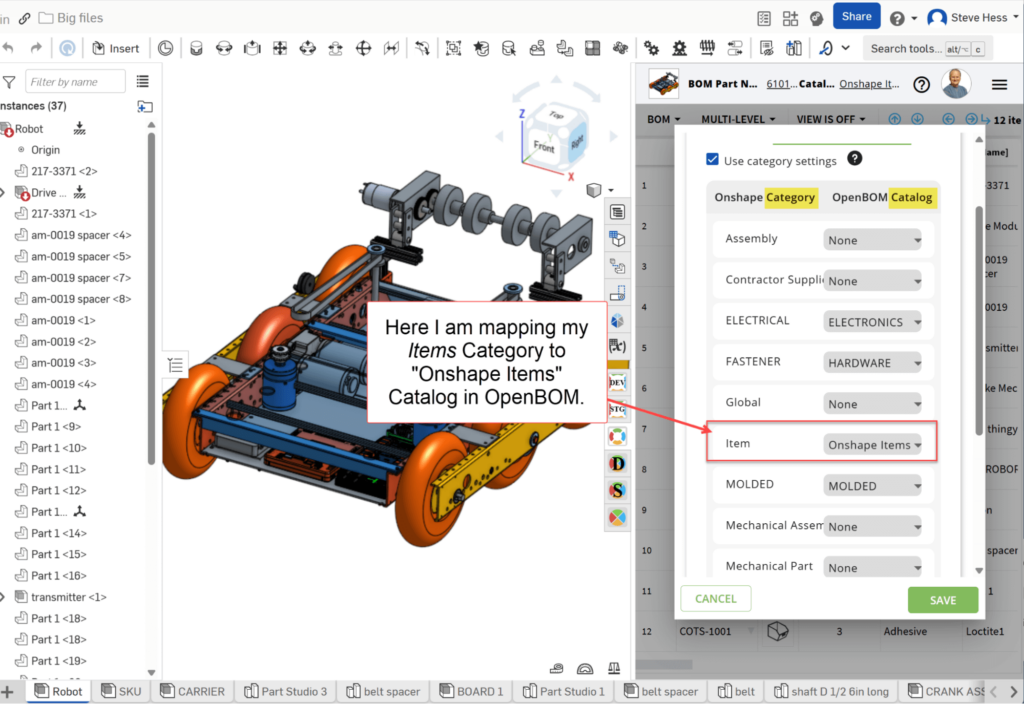The width and height of the screenshot is (1024, 704).
Task: Open the Mechanical Part catalog dropdown
Action: click(872, 568)
